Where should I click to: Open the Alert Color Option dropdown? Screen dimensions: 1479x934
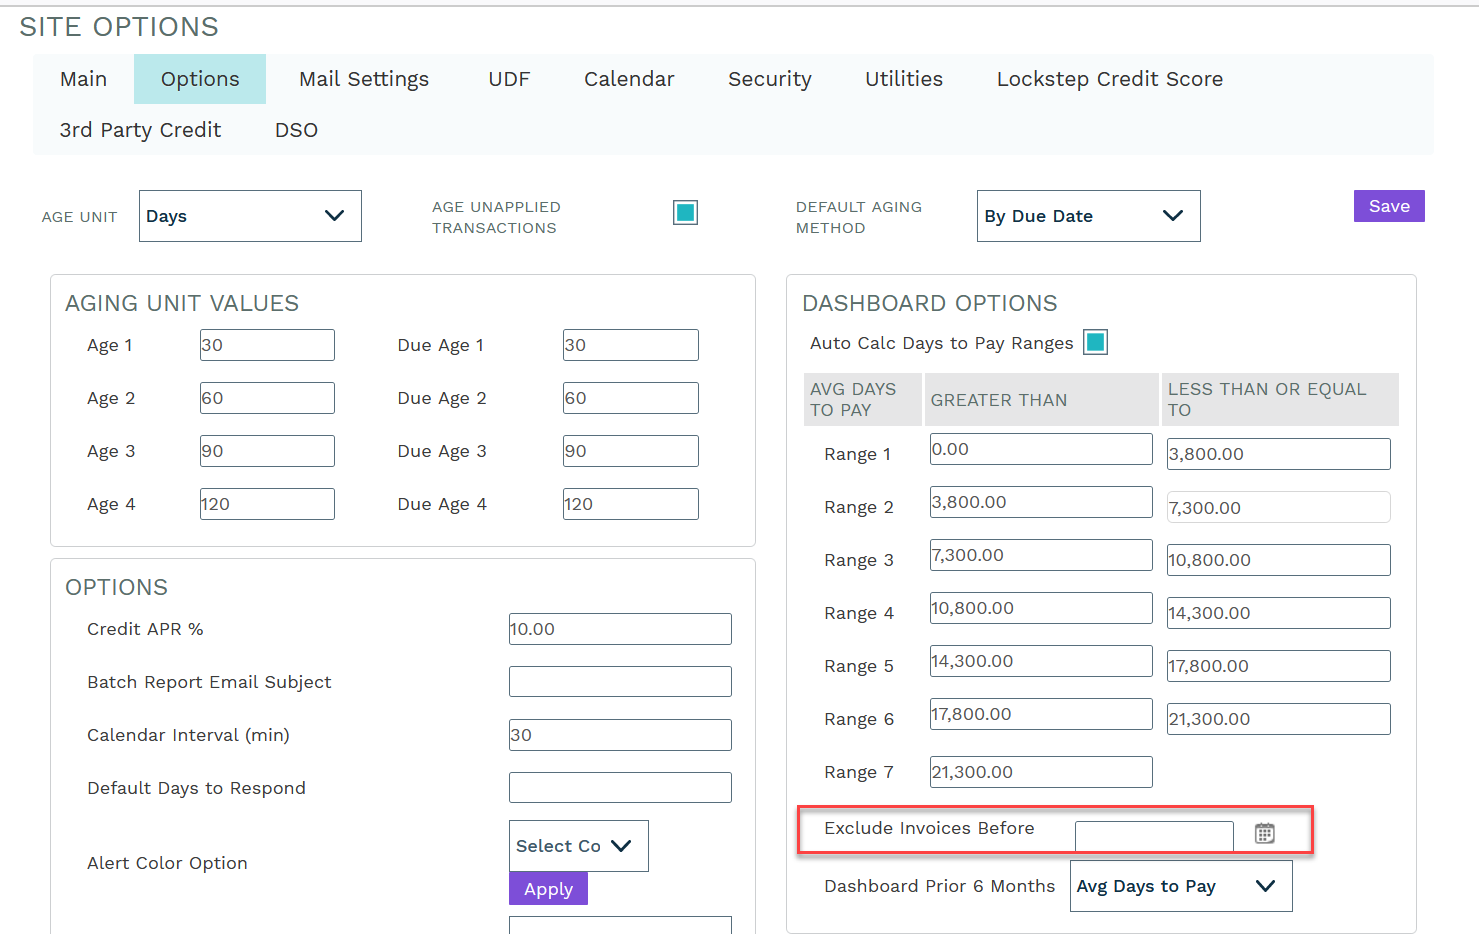(x=578, y=846)
